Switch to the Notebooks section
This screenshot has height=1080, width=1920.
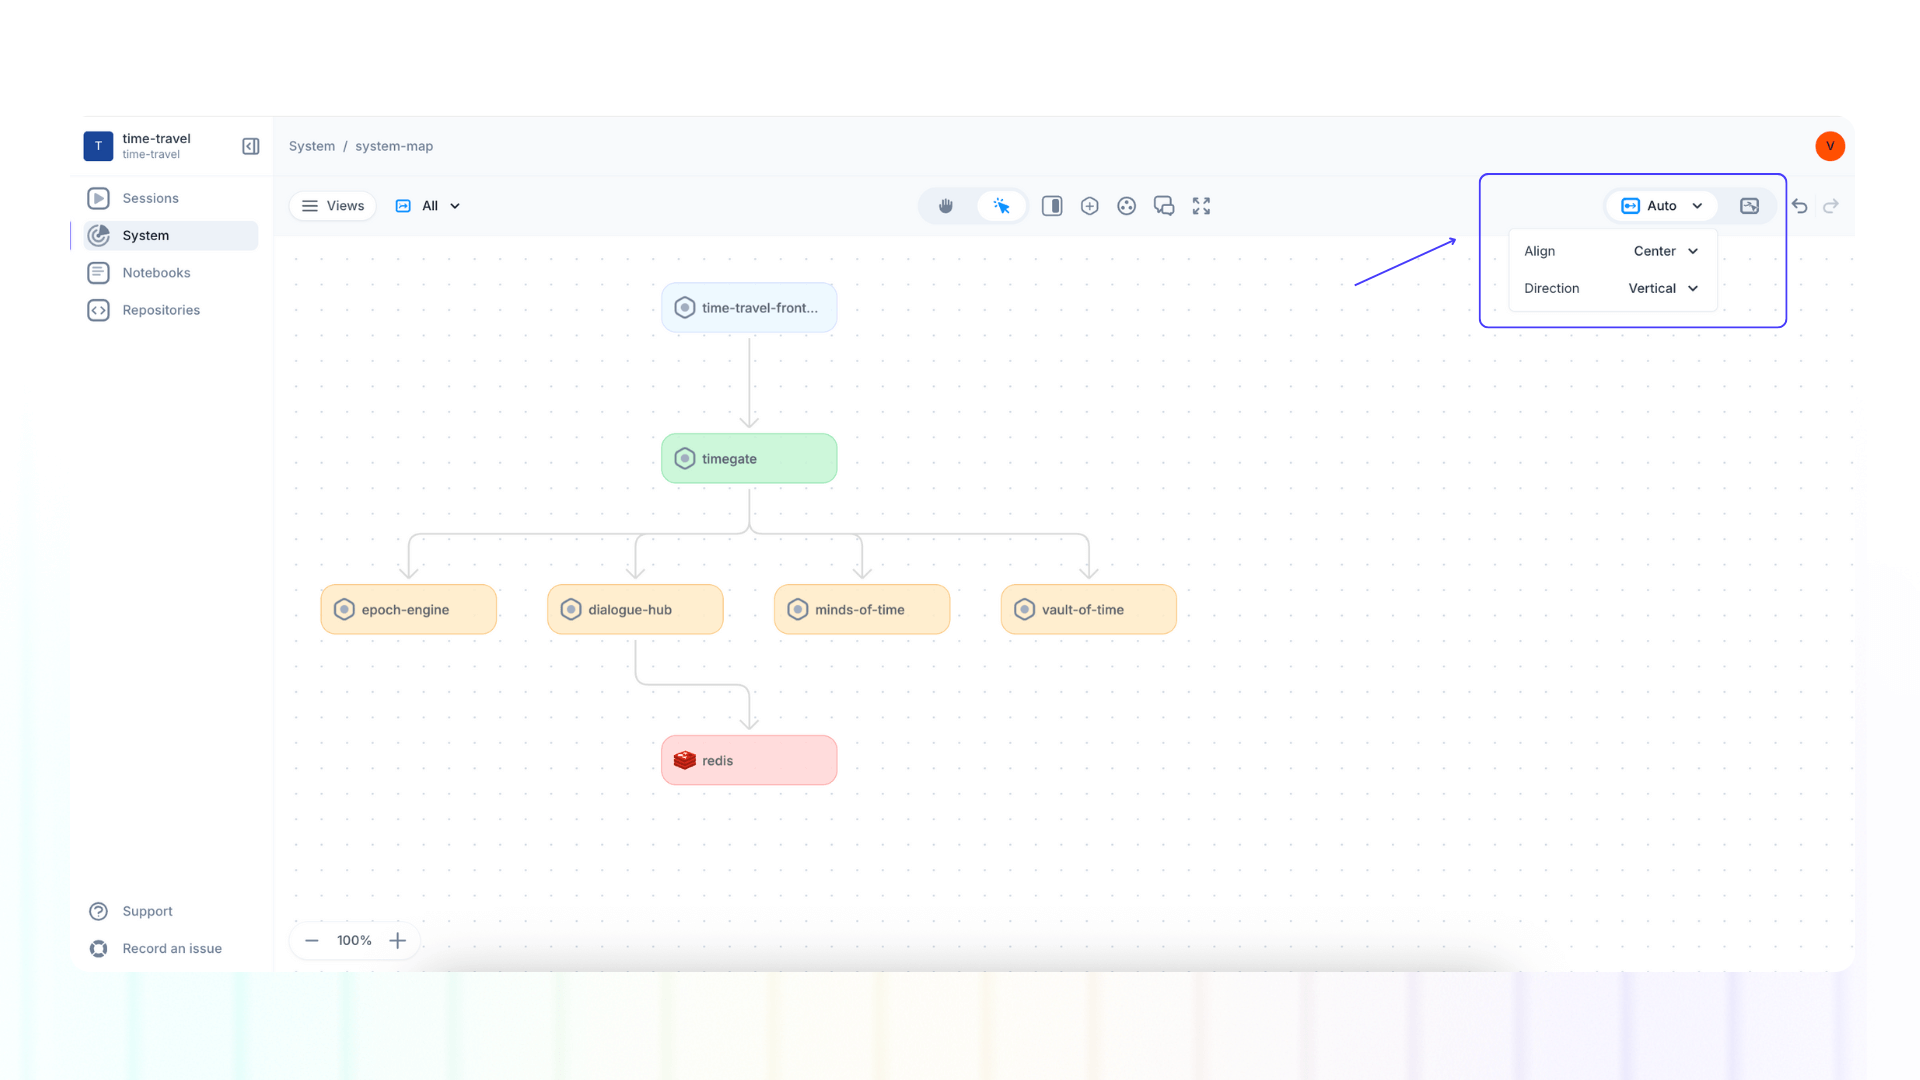156,272
